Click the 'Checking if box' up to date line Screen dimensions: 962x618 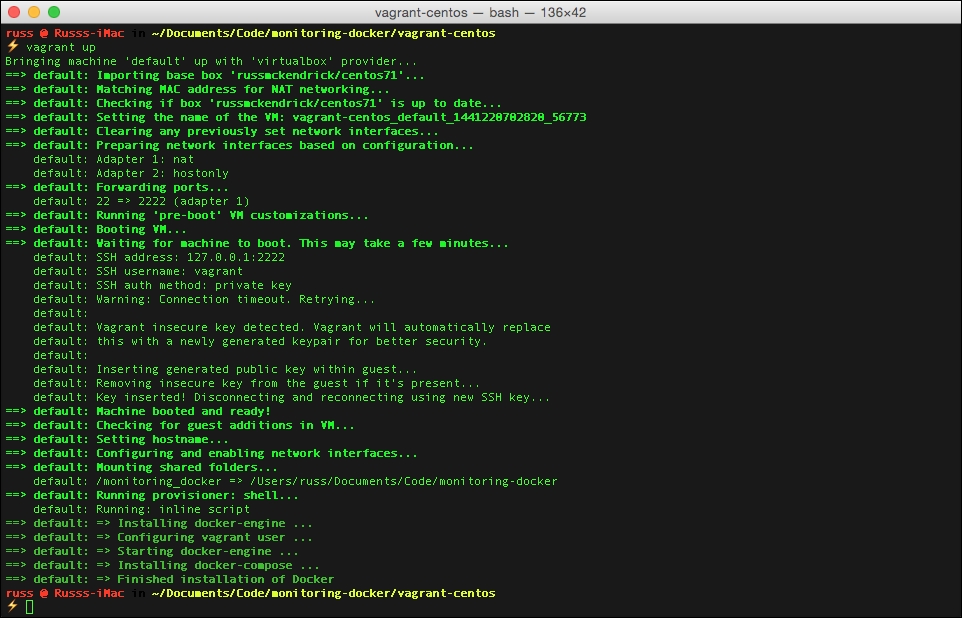(253, 103)
